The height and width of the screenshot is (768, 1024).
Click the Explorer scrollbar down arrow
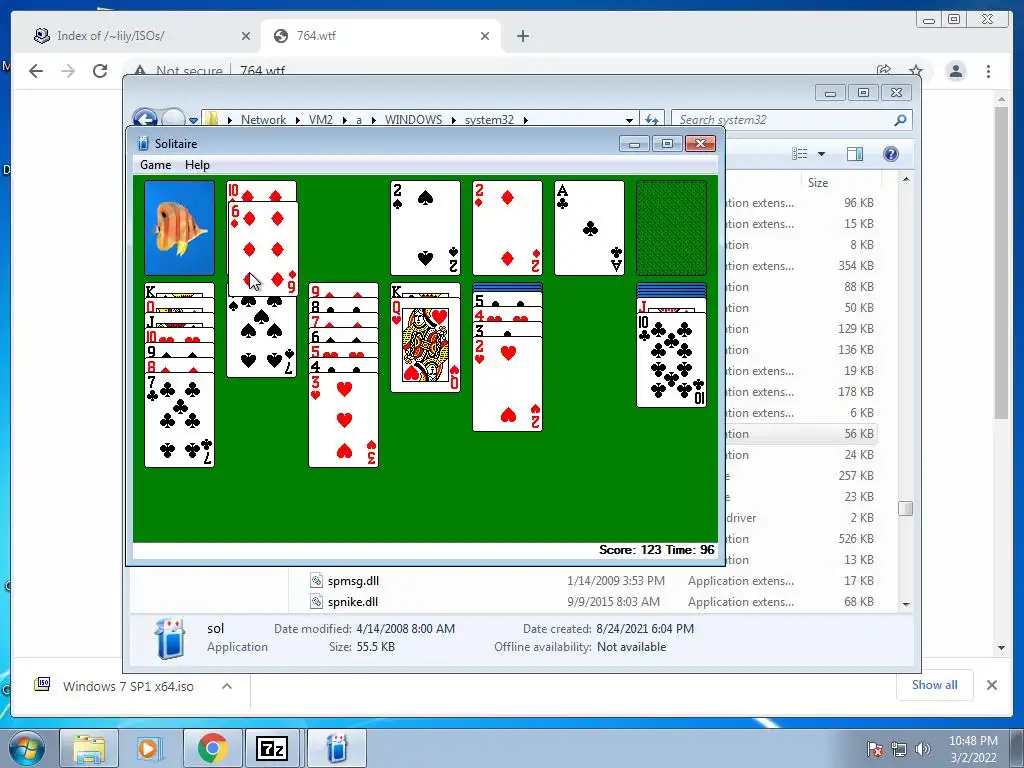click(x=906, y=604)
